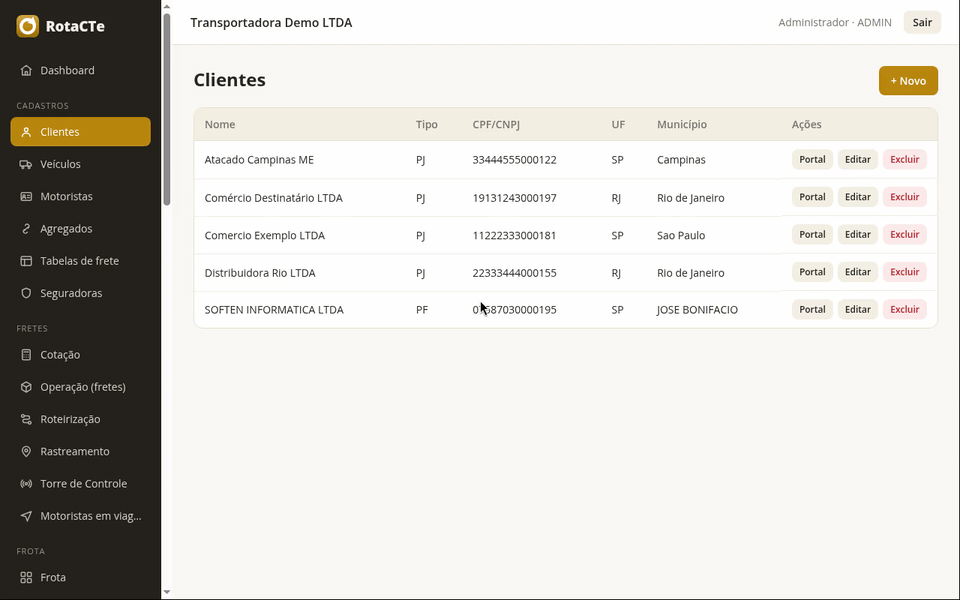Click the Campinas municipality cell
The height and width of the screenshot is (600, 960).
[x=681, y=160]
